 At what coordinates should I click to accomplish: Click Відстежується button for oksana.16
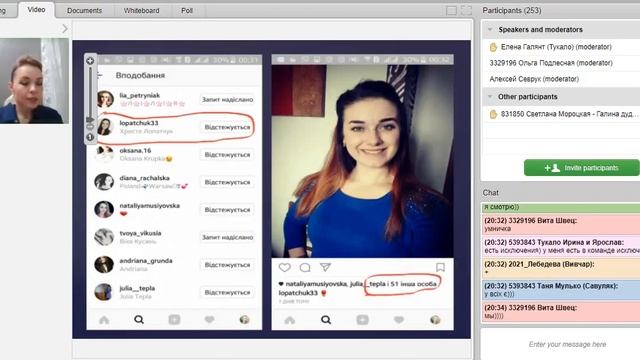[x=227, y=155]
